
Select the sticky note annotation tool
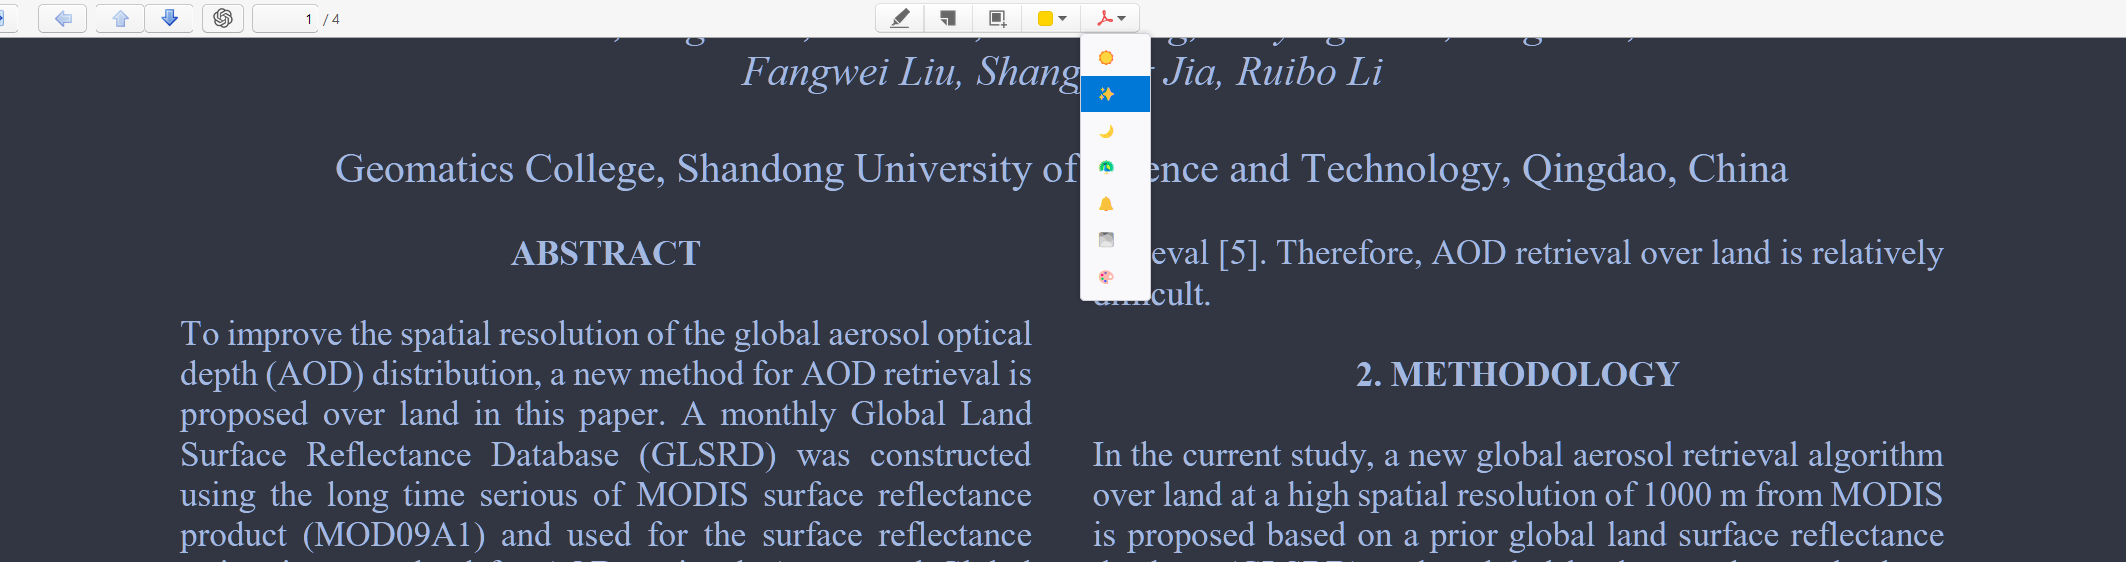[948, 18]
